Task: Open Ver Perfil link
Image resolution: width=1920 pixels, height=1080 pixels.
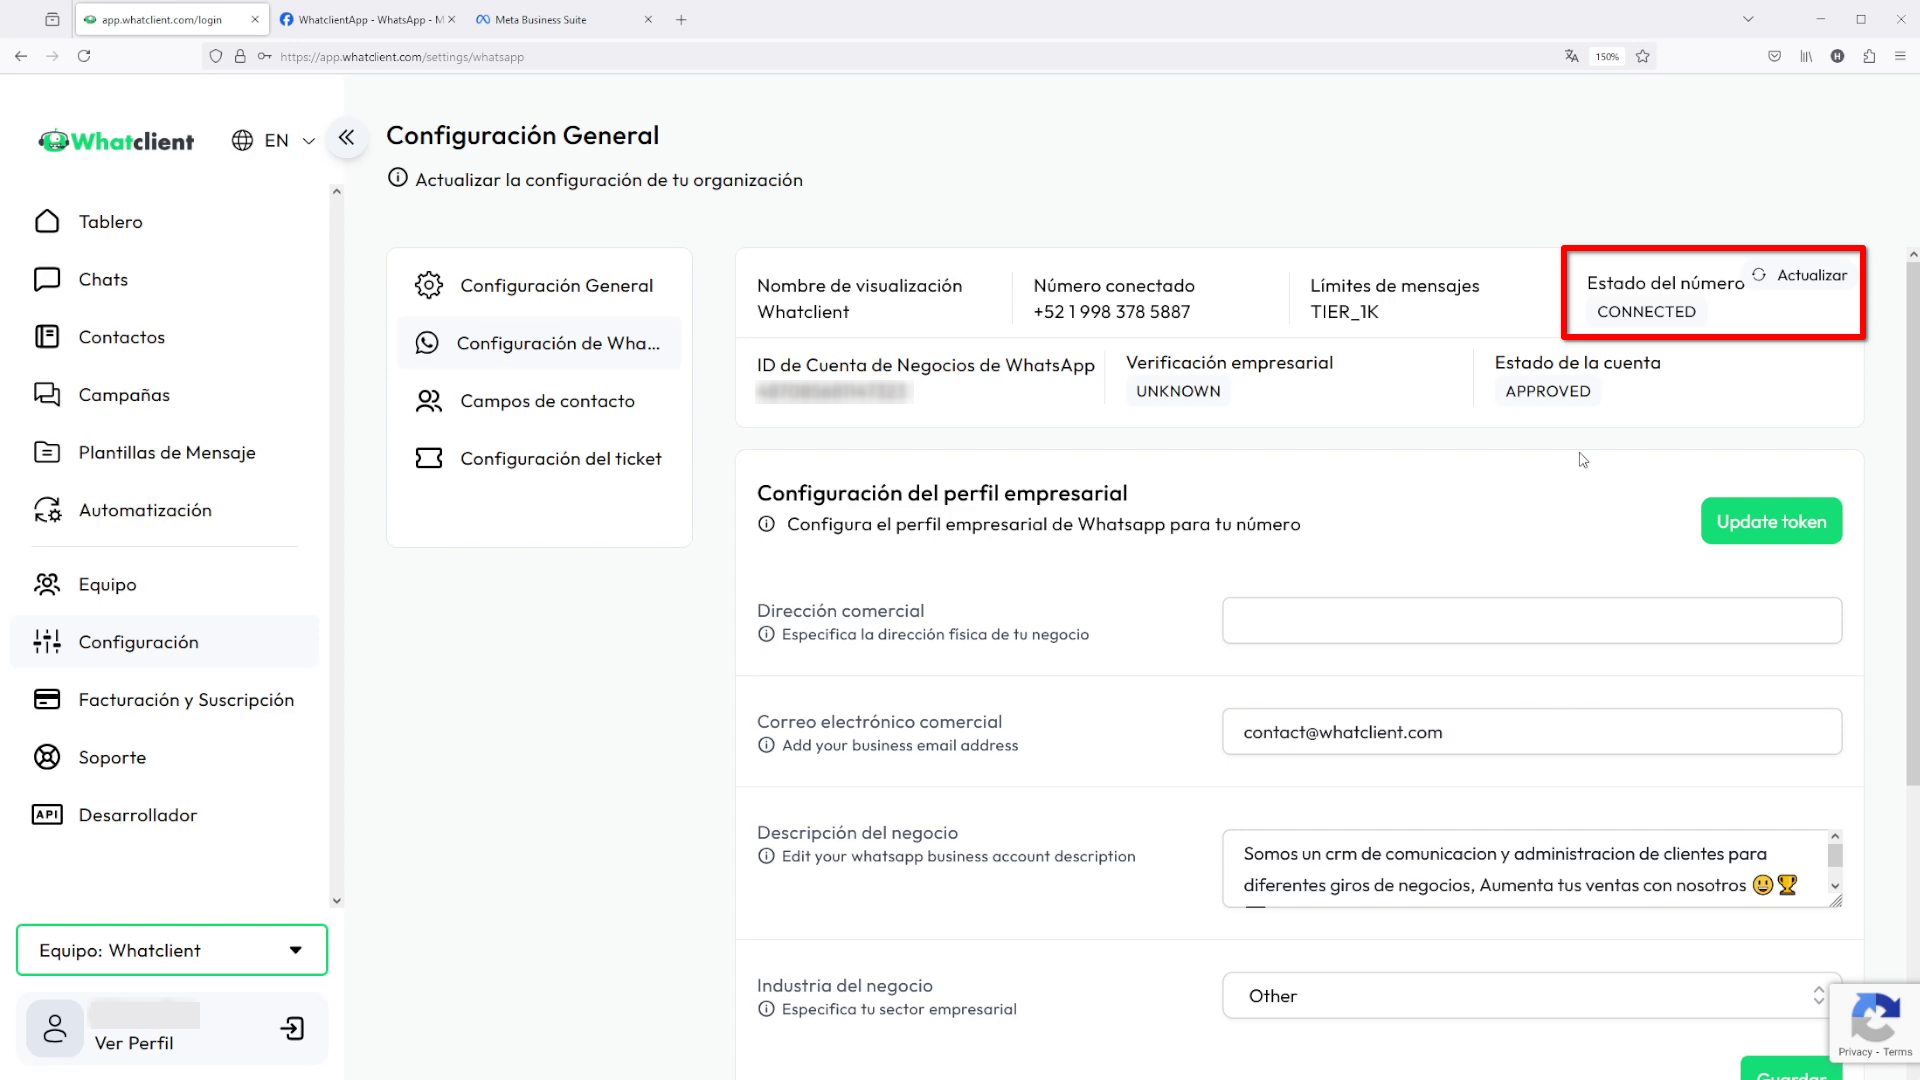Action: tap(134, 1043)
